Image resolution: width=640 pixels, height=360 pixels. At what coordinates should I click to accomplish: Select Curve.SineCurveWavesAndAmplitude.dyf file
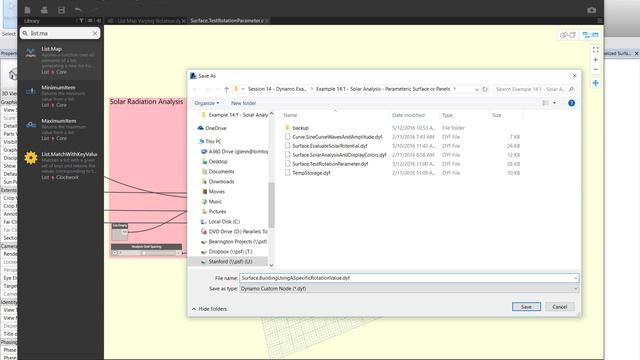[337, 137]
